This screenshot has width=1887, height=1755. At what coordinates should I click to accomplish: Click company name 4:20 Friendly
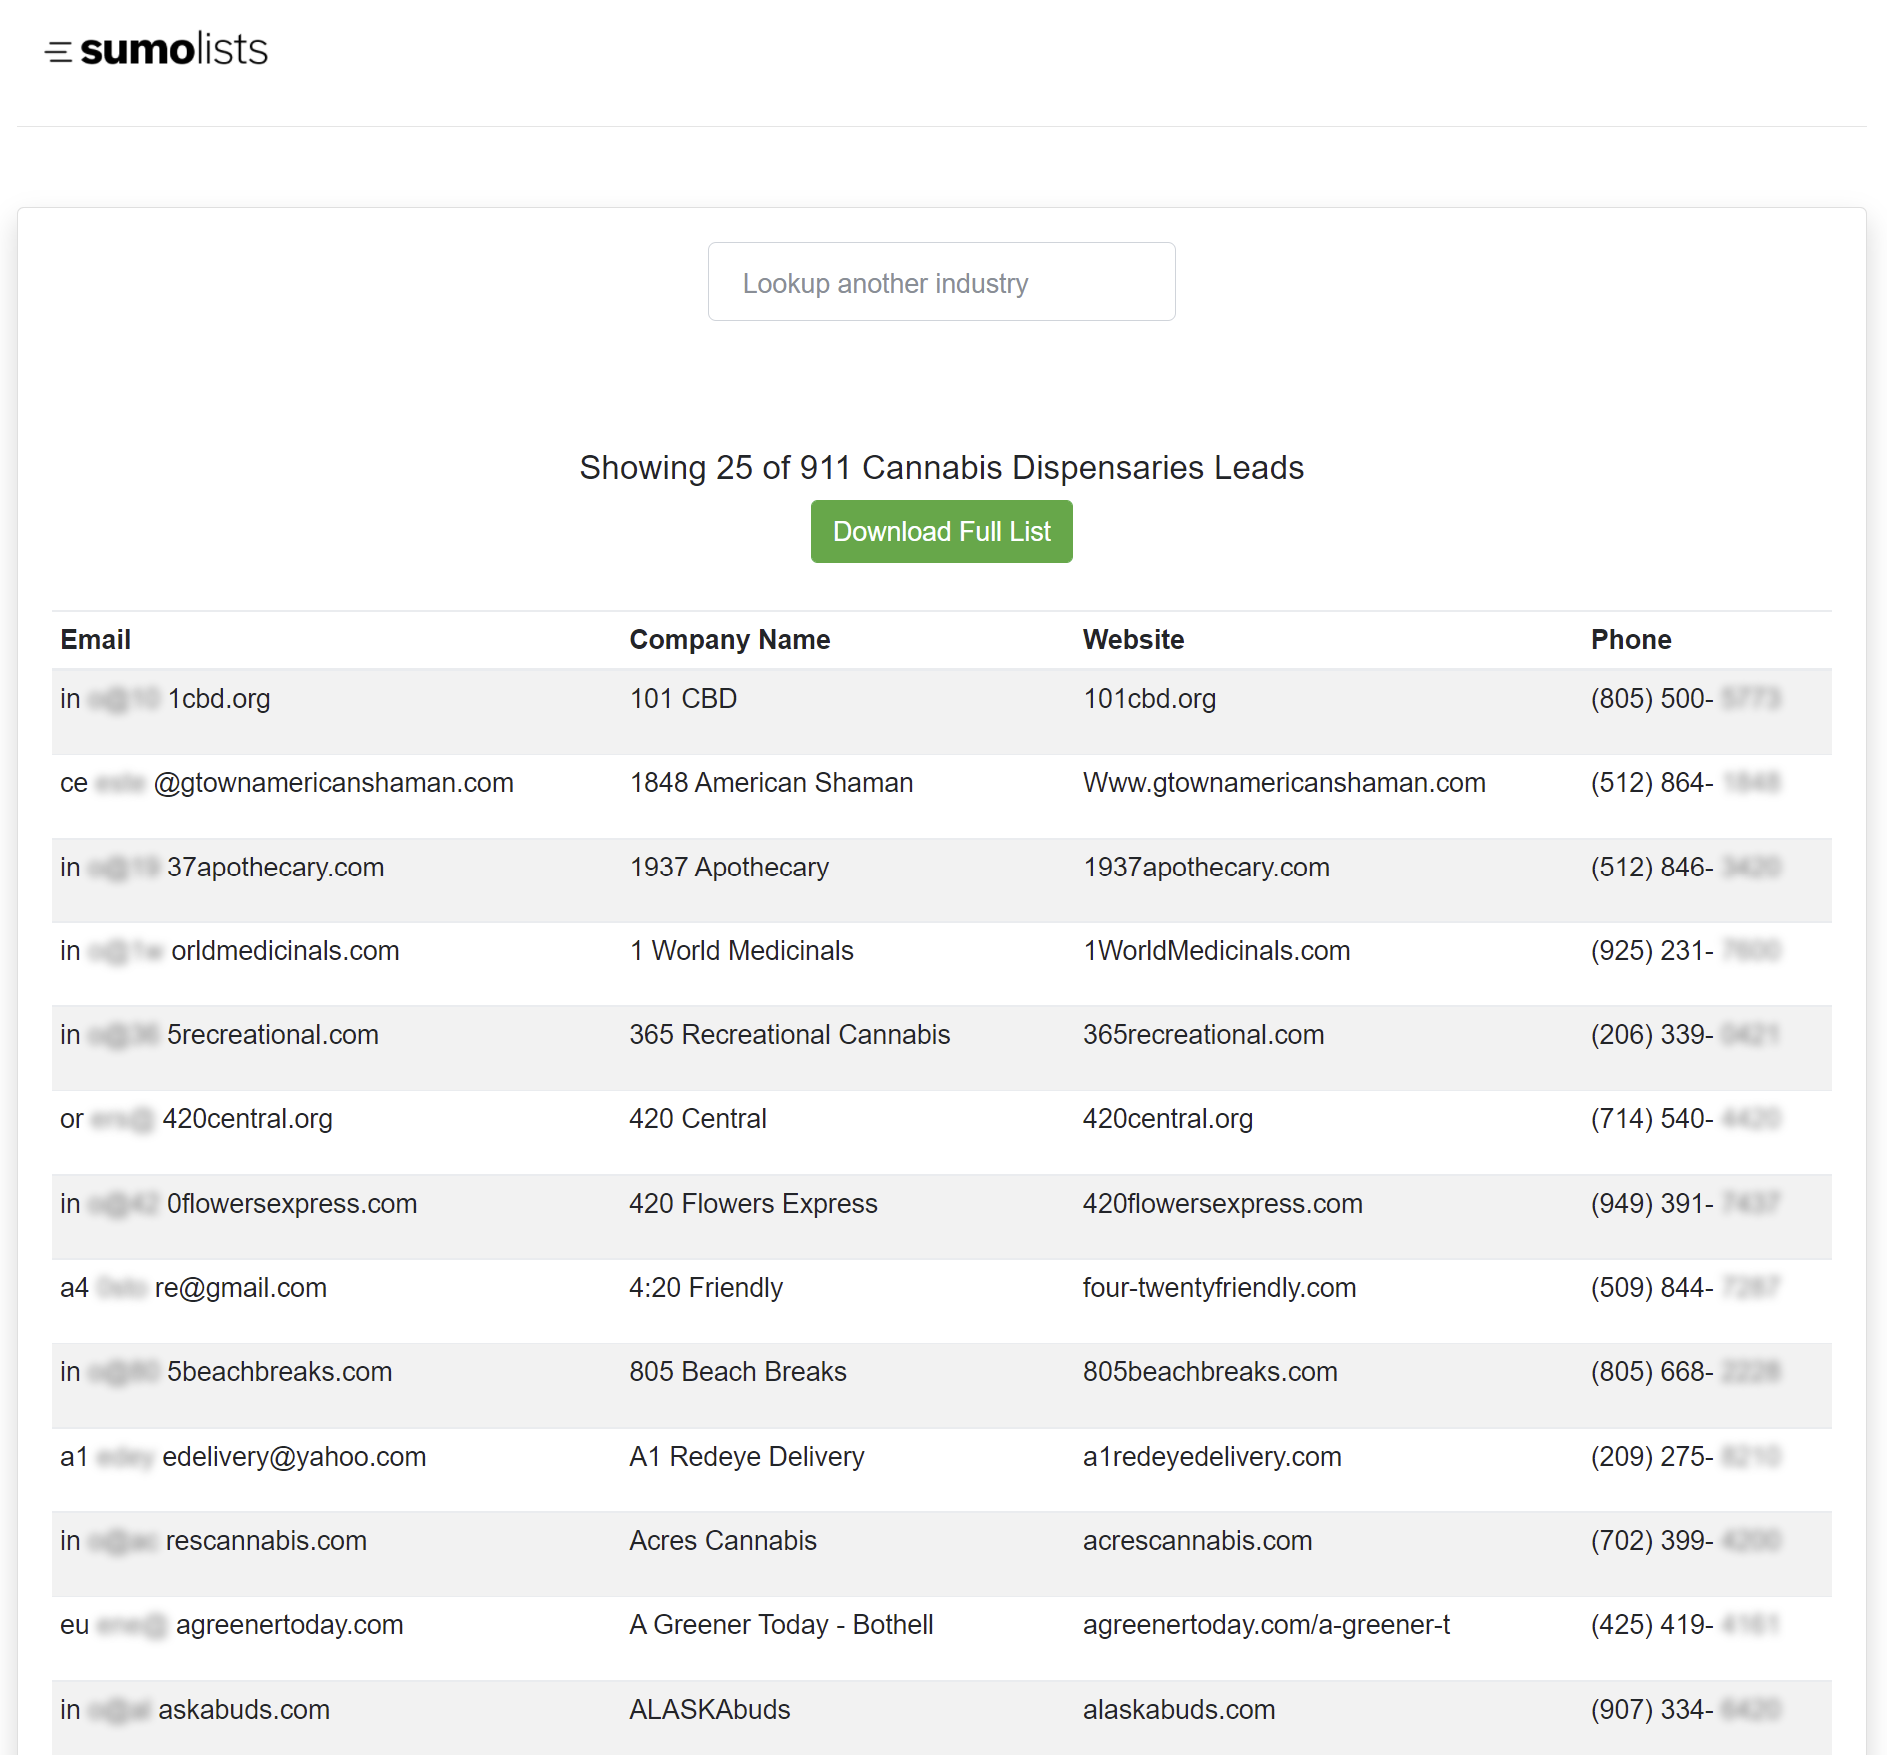pos(705,1288)
